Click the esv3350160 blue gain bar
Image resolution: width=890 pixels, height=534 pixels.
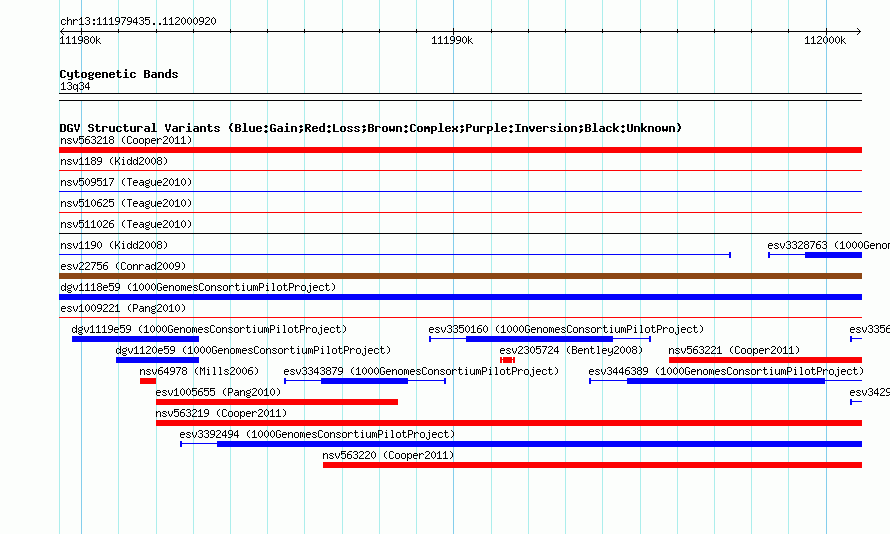coord(539,339)
